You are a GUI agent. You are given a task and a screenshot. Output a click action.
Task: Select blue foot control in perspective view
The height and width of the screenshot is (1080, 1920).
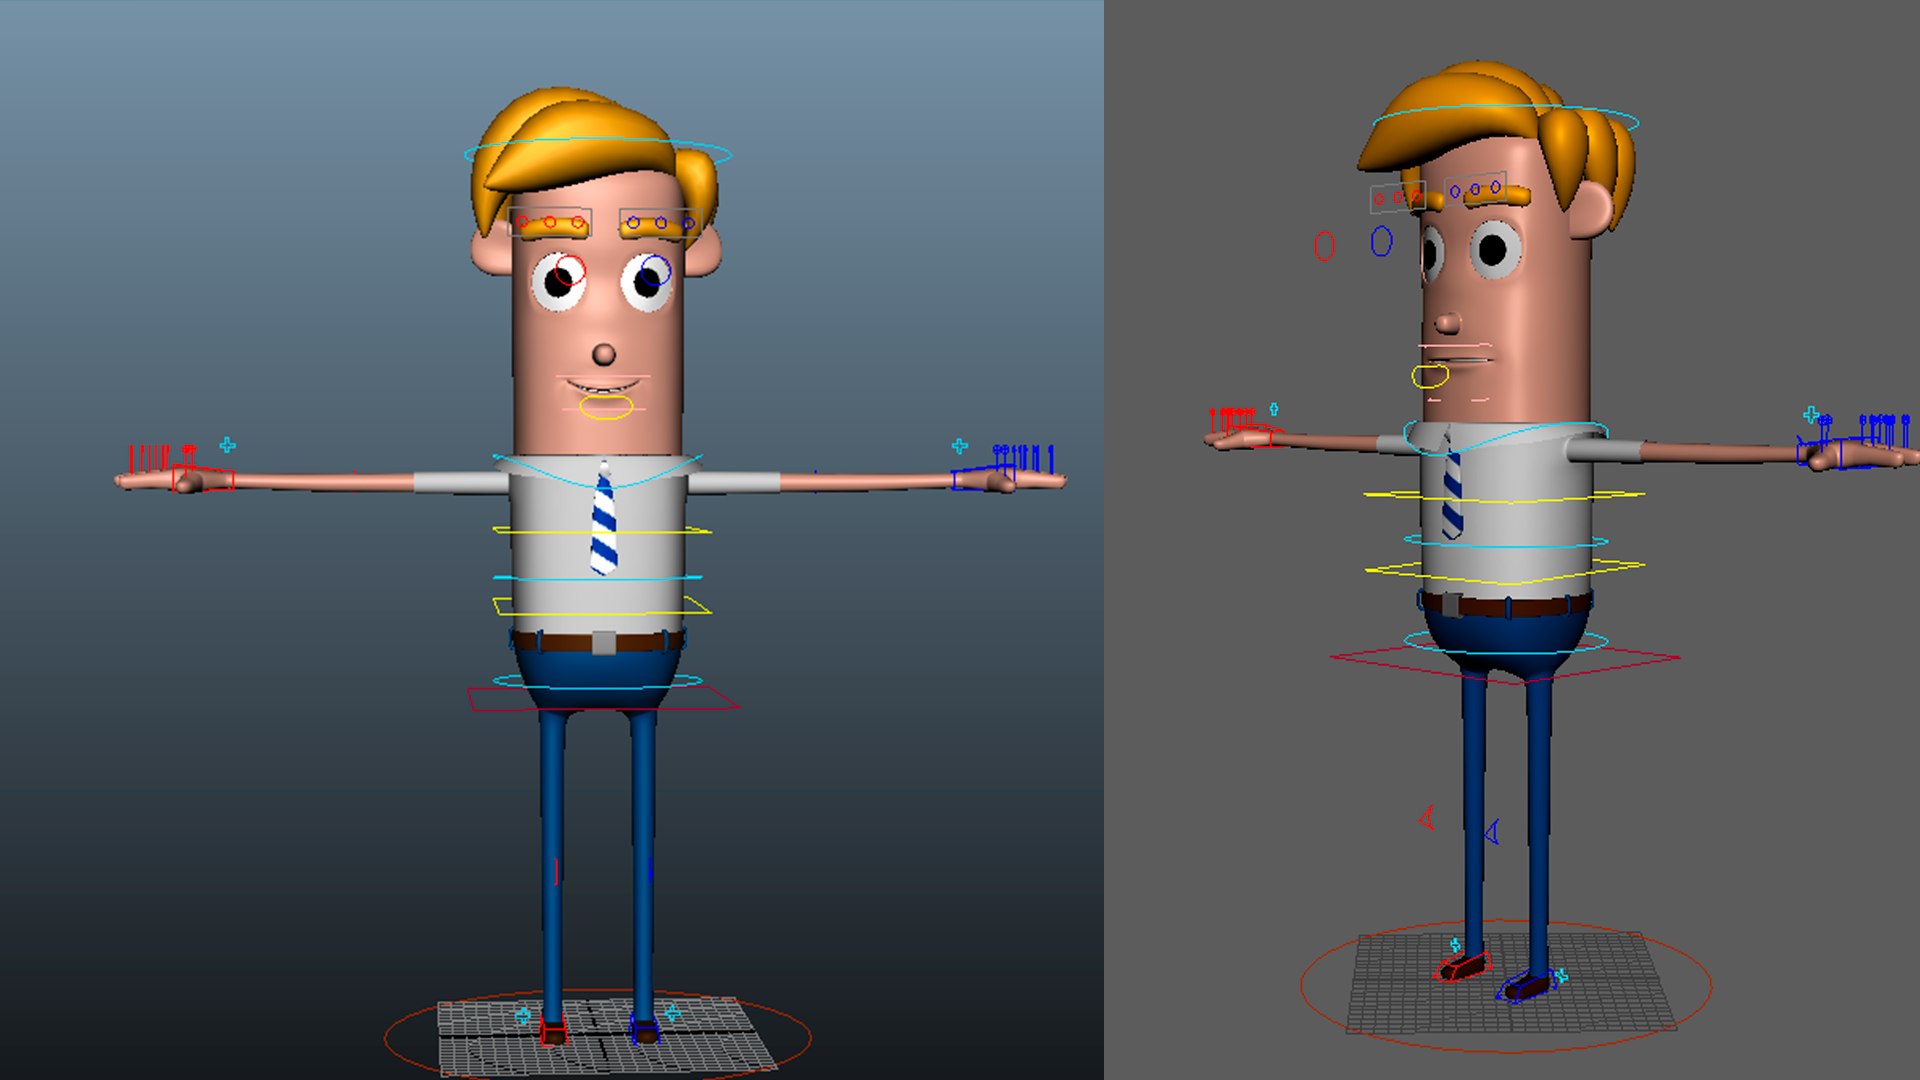pos(1526,986)
